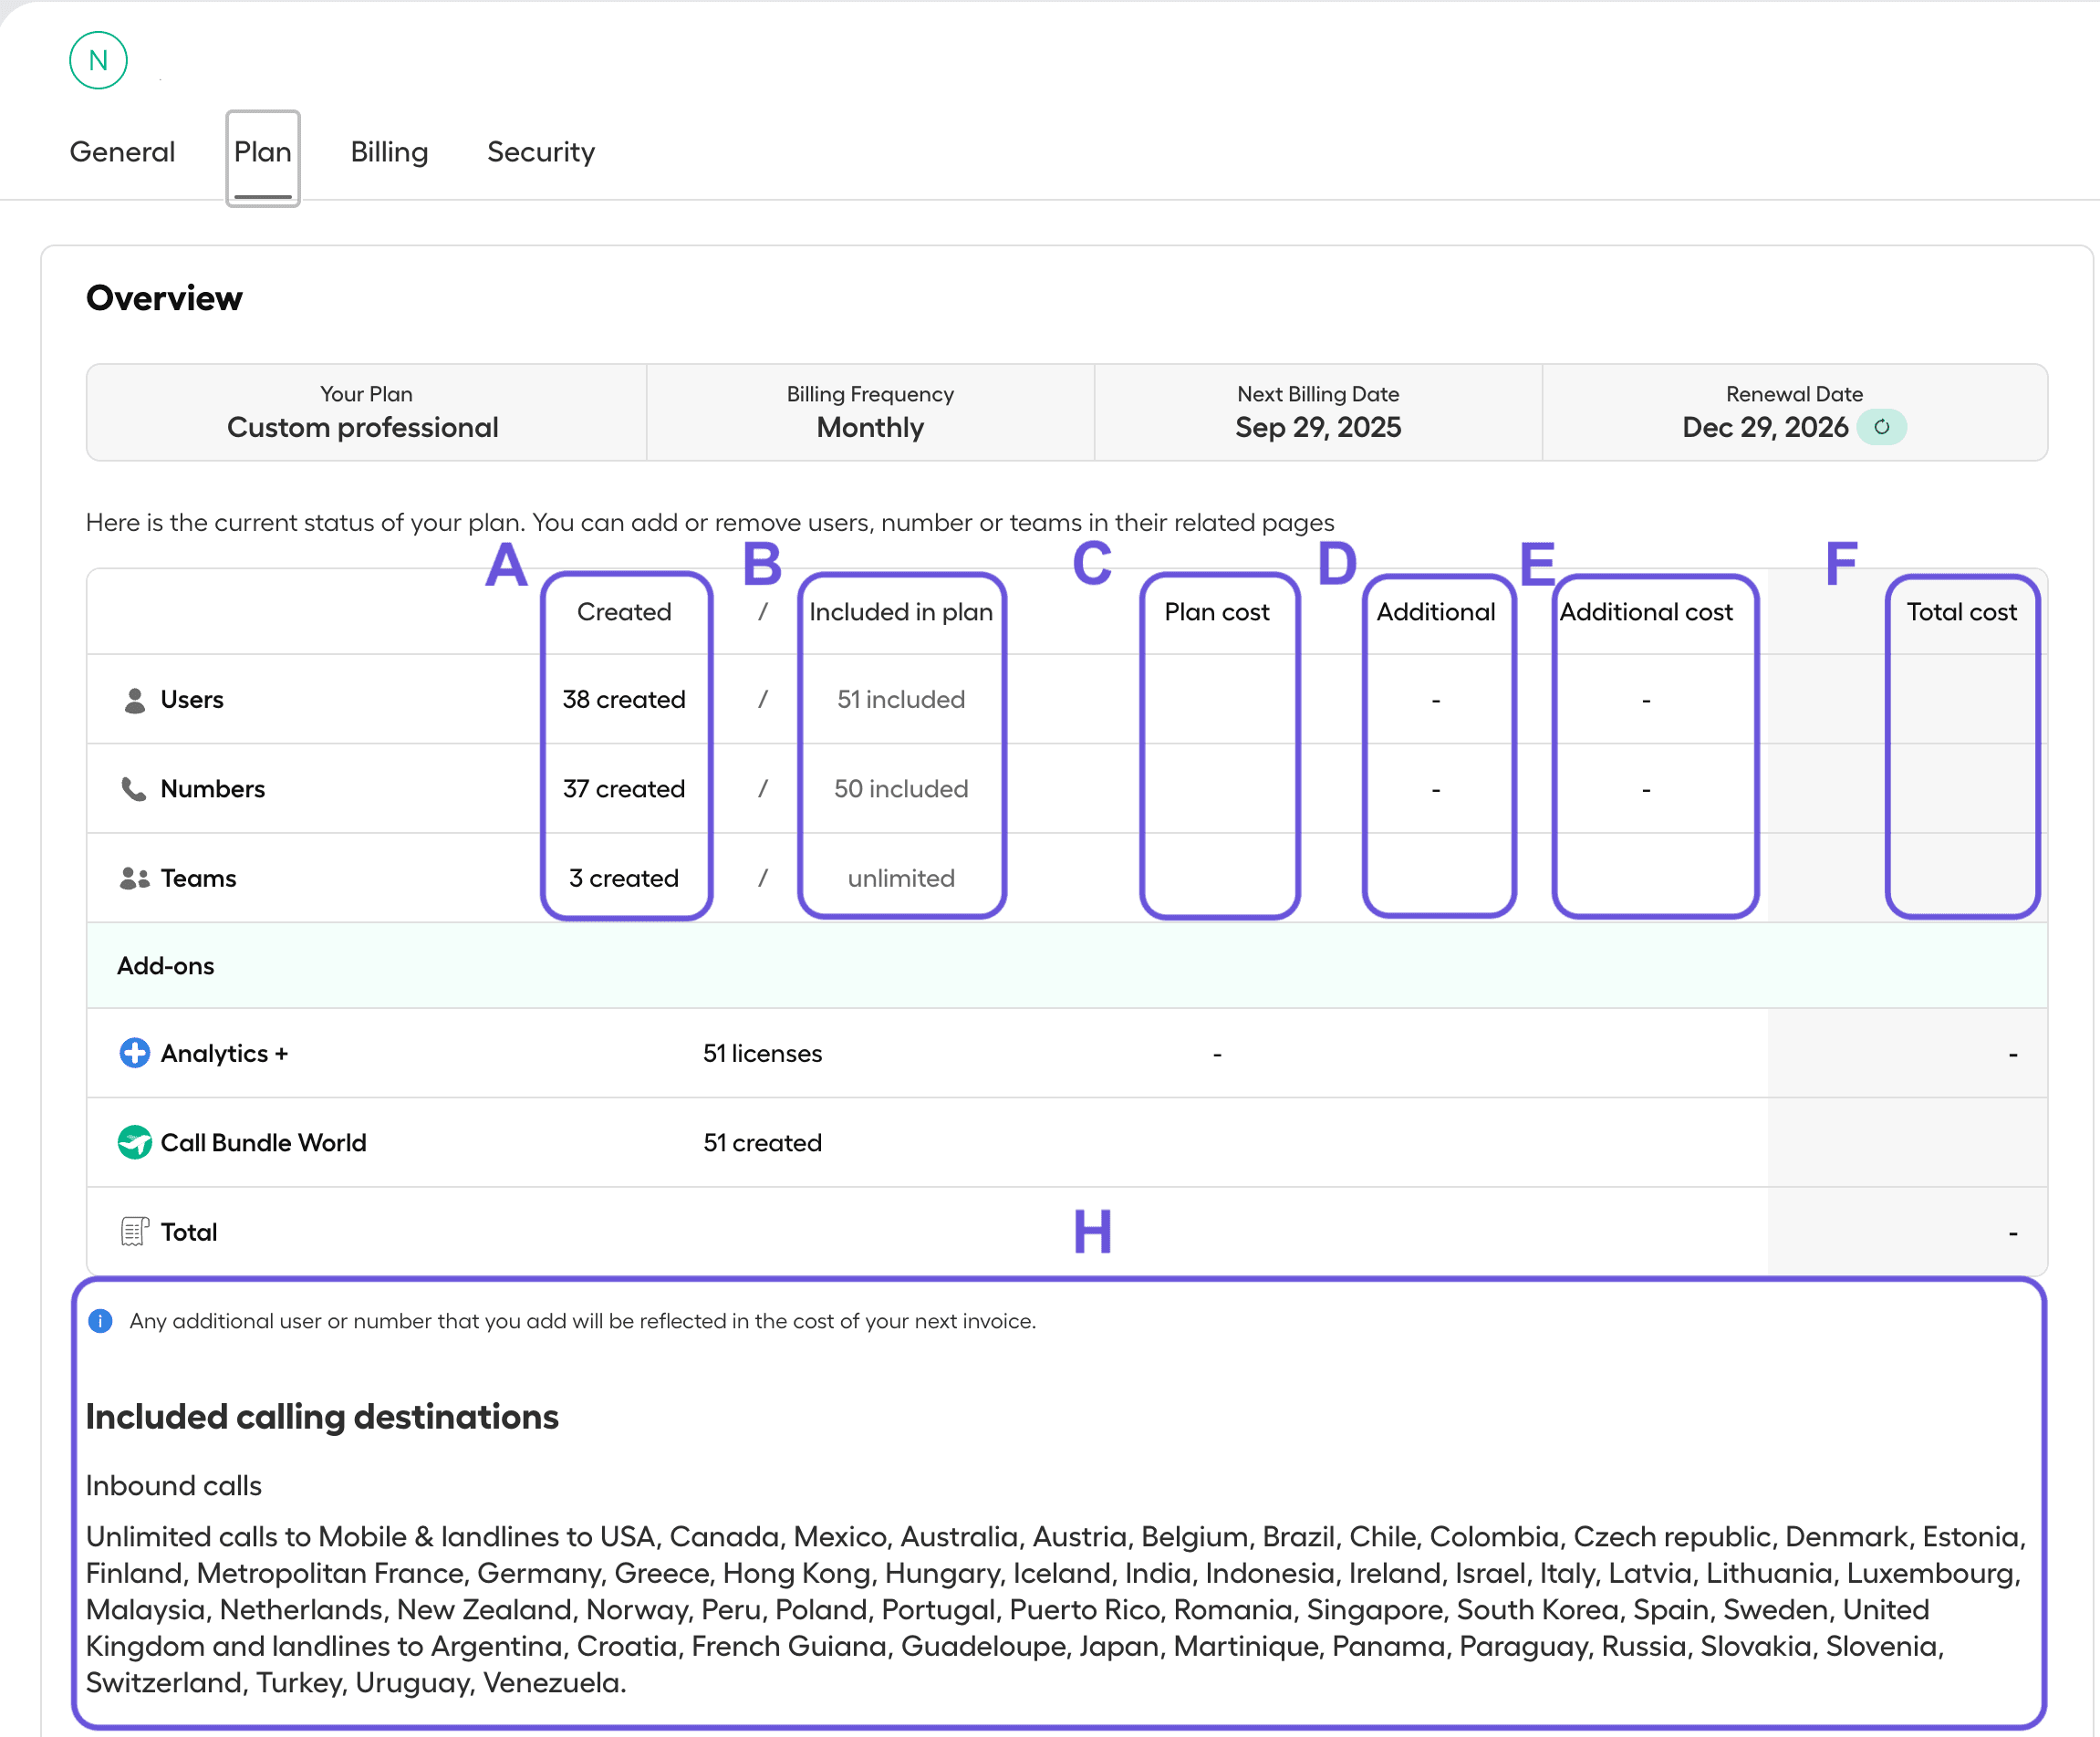This screenshot has height=1737, width=2100.
Task: Click the renewal refresh icon beside Dec 29, 2026
Action: 1881,427
